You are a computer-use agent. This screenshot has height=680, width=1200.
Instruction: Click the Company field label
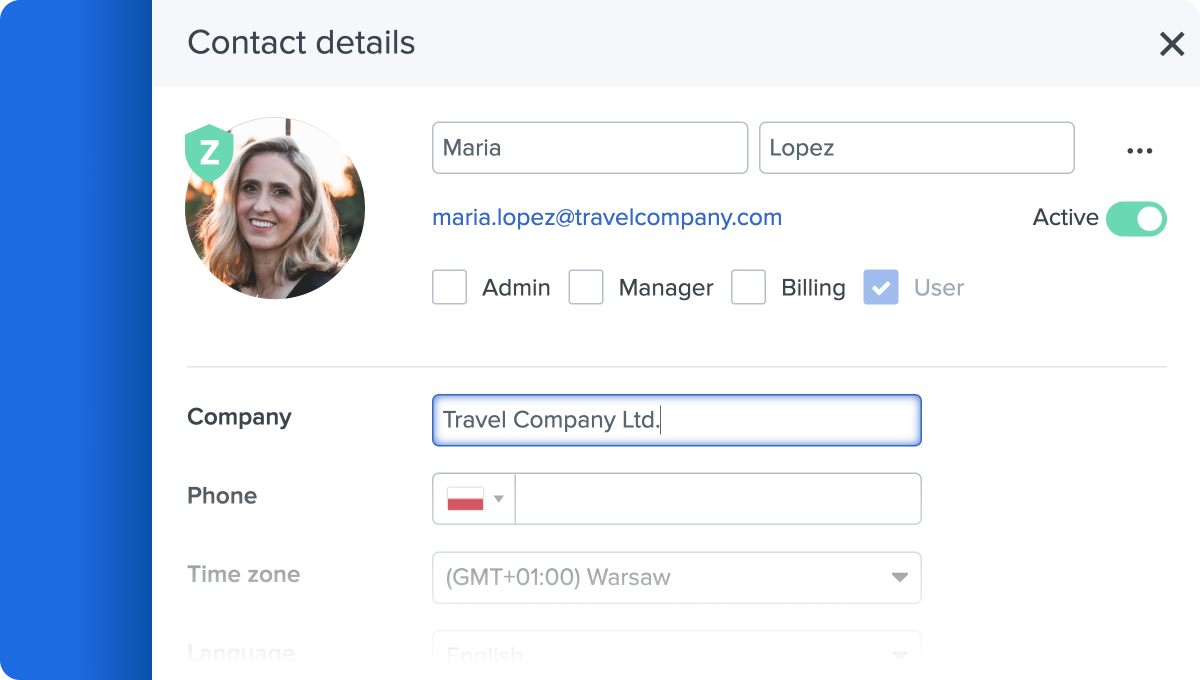[x=239, y=417]
